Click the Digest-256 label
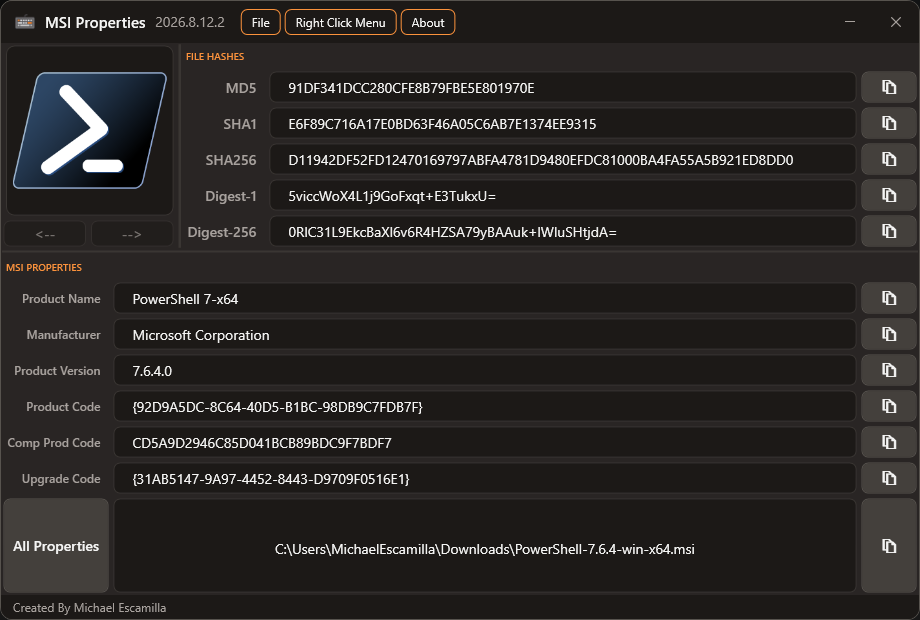The height and width of the screenshot is (620, 920). point(222,232)
